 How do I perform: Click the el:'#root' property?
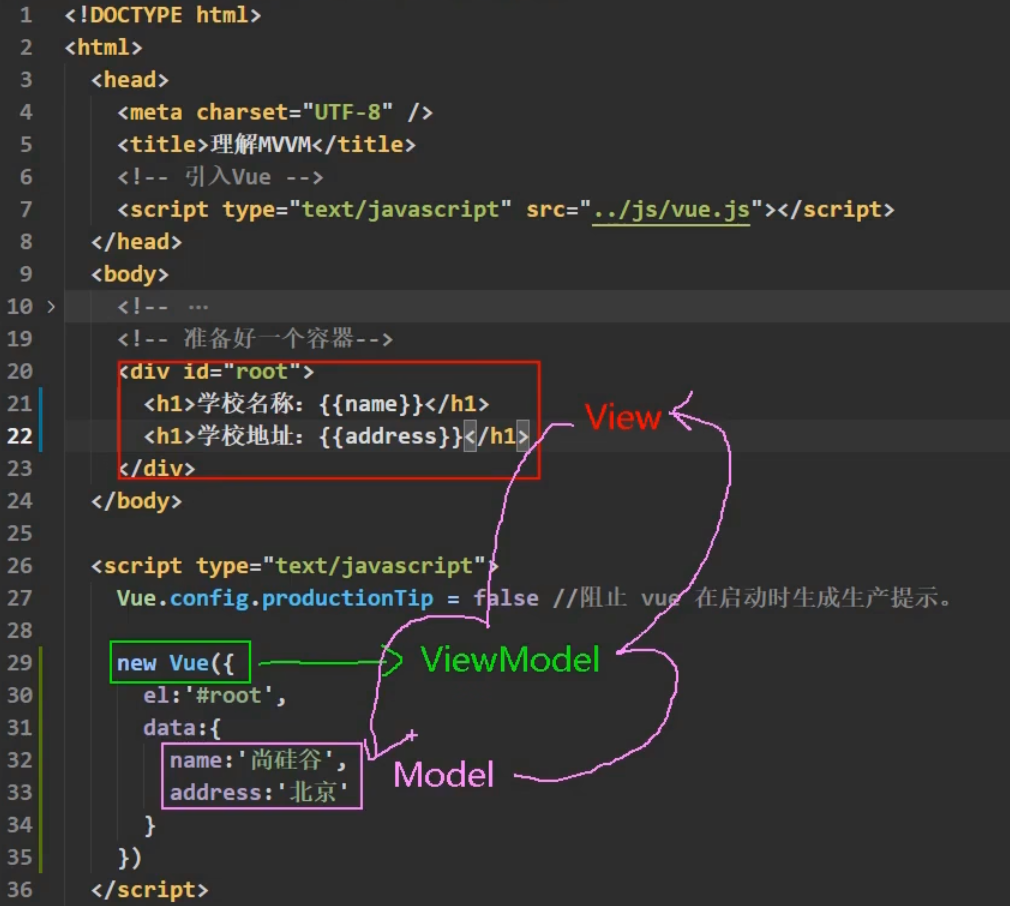[214, 695]
